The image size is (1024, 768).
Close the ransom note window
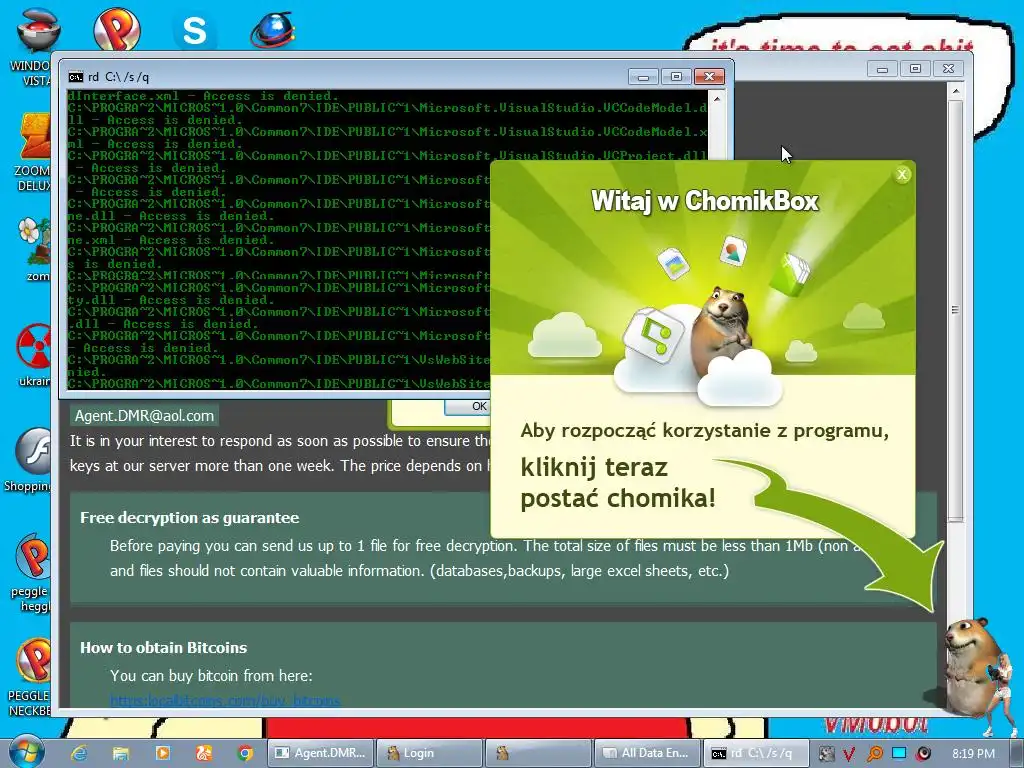coord(949,69)
